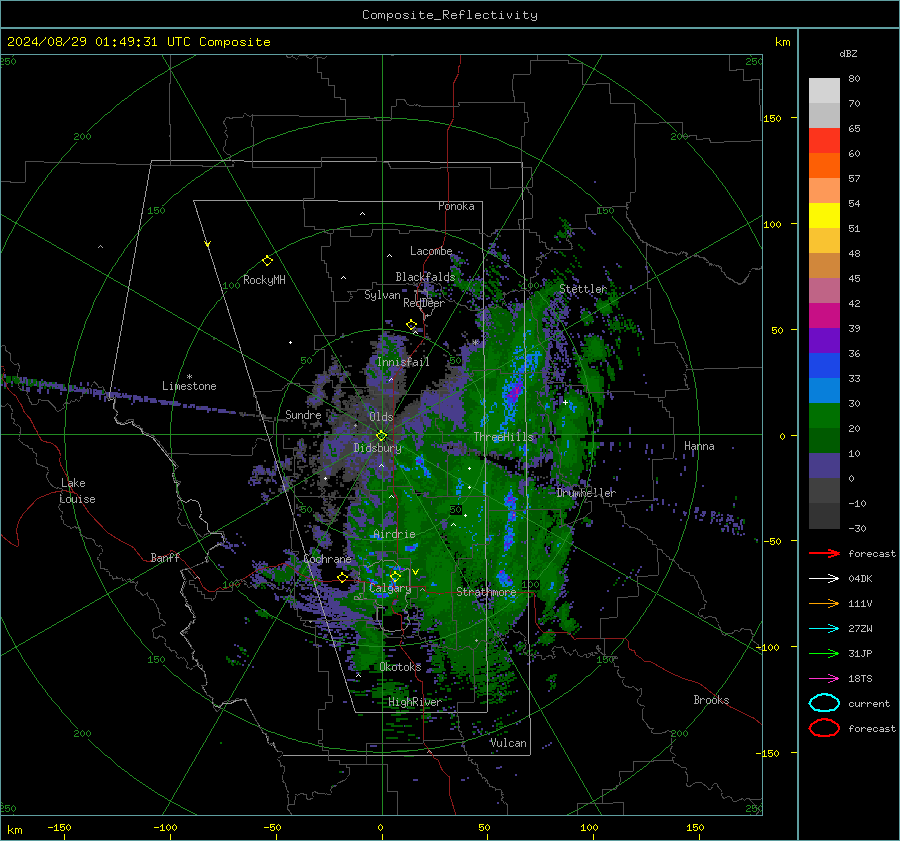Click the green 31JP arrow icon

pyautogui.click(x=824, y=653)
